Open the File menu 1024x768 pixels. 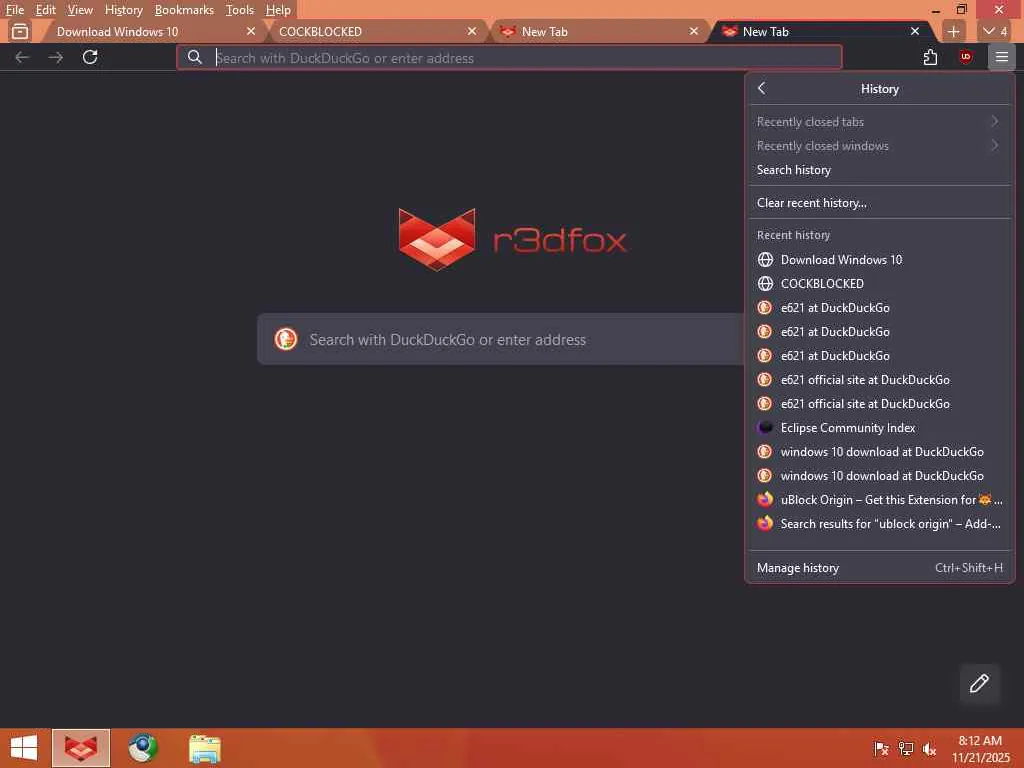tap(14, 10)
